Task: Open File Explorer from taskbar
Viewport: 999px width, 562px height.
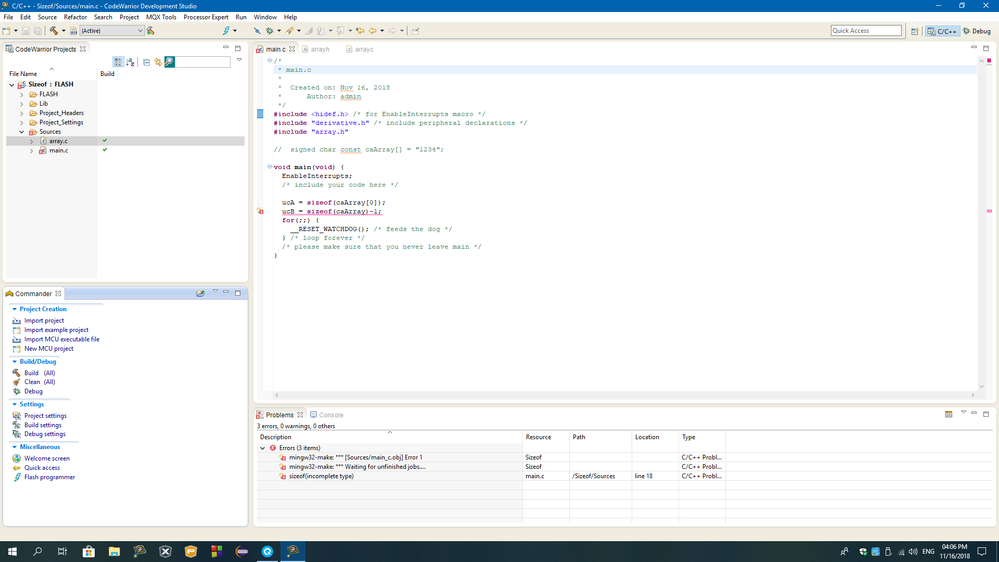Action: tap(114, 551)
